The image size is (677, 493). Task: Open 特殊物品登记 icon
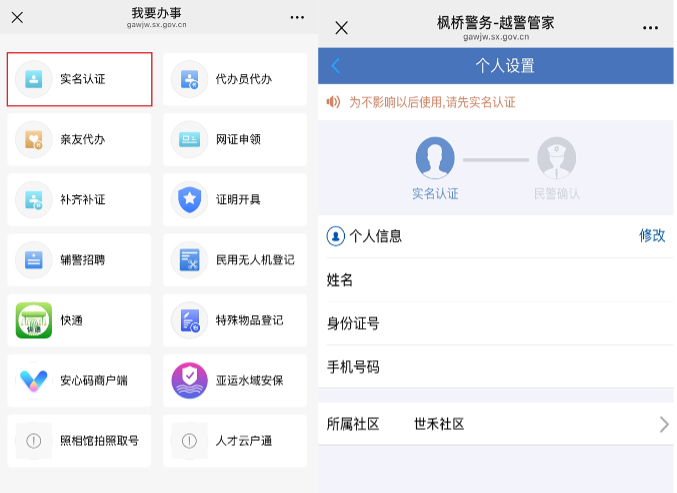189,320
